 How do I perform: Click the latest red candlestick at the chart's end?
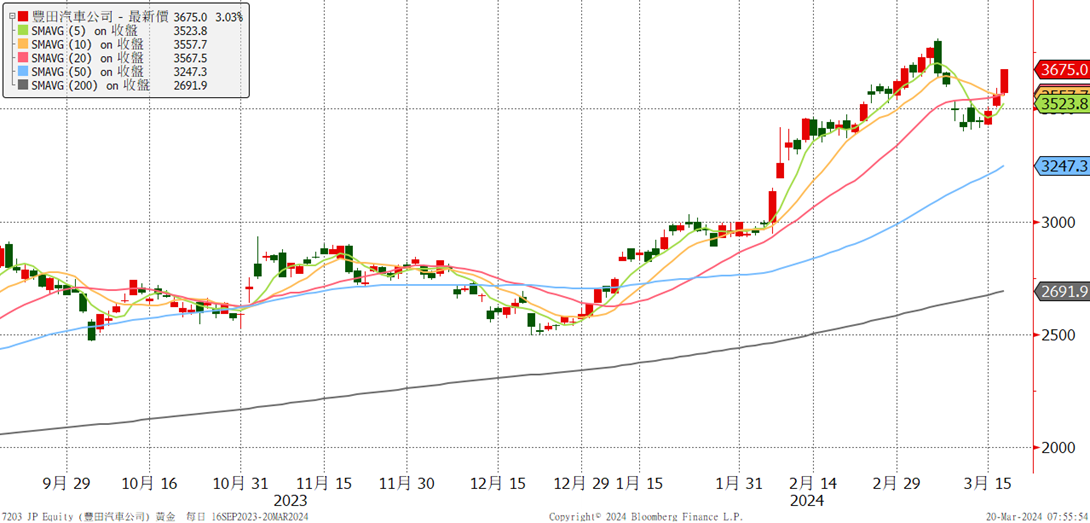click(1005, 81)
